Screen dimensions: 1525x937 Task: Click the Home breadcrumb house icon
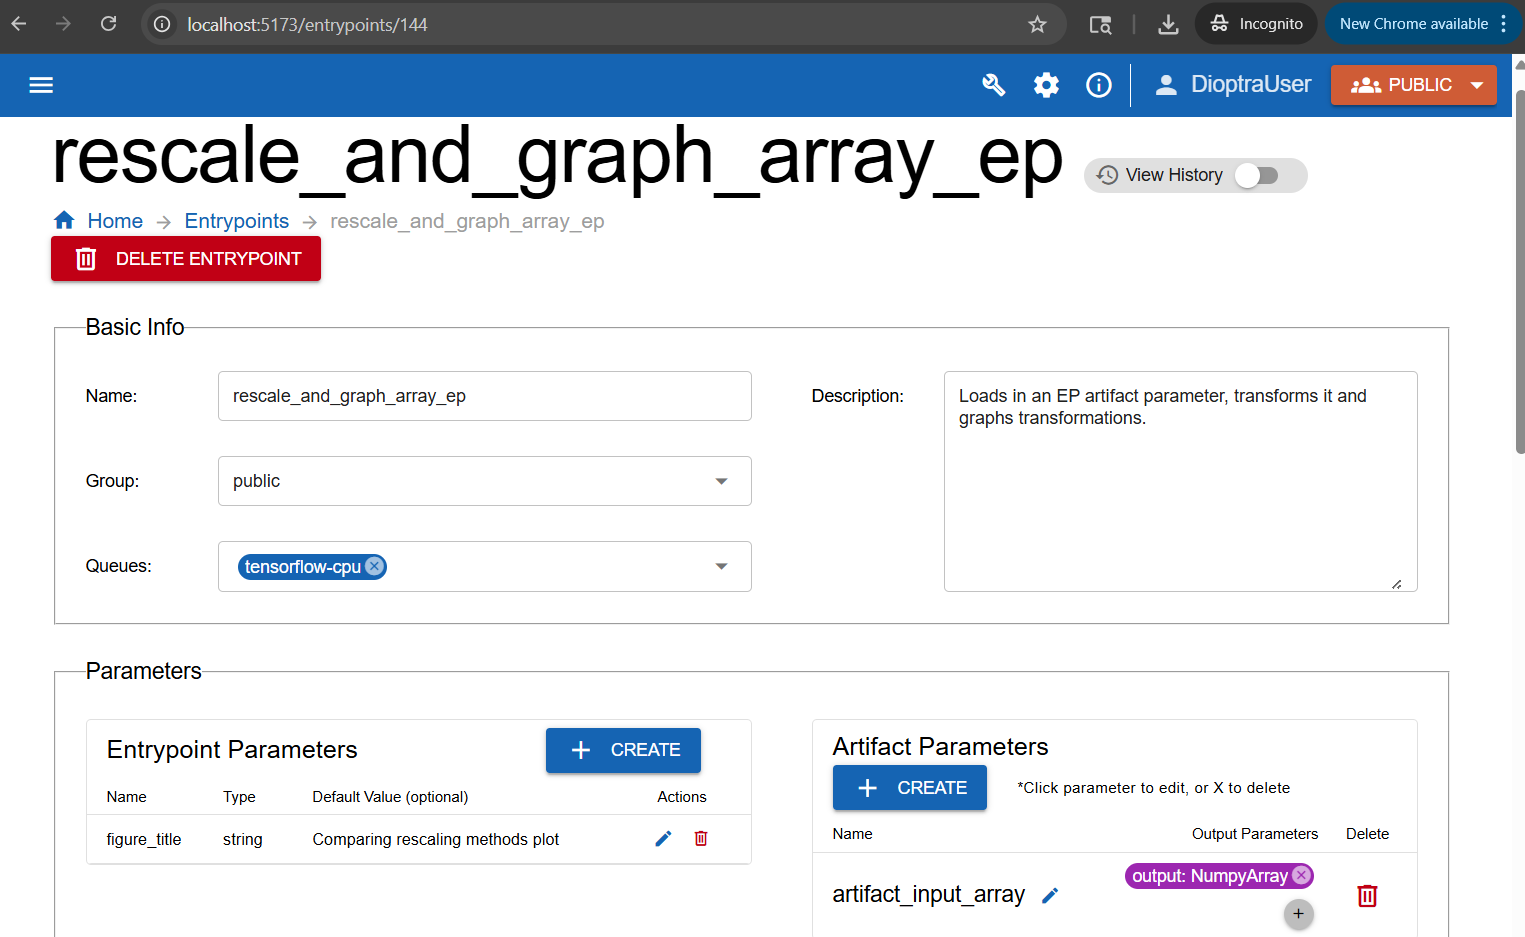pos(63,219)
